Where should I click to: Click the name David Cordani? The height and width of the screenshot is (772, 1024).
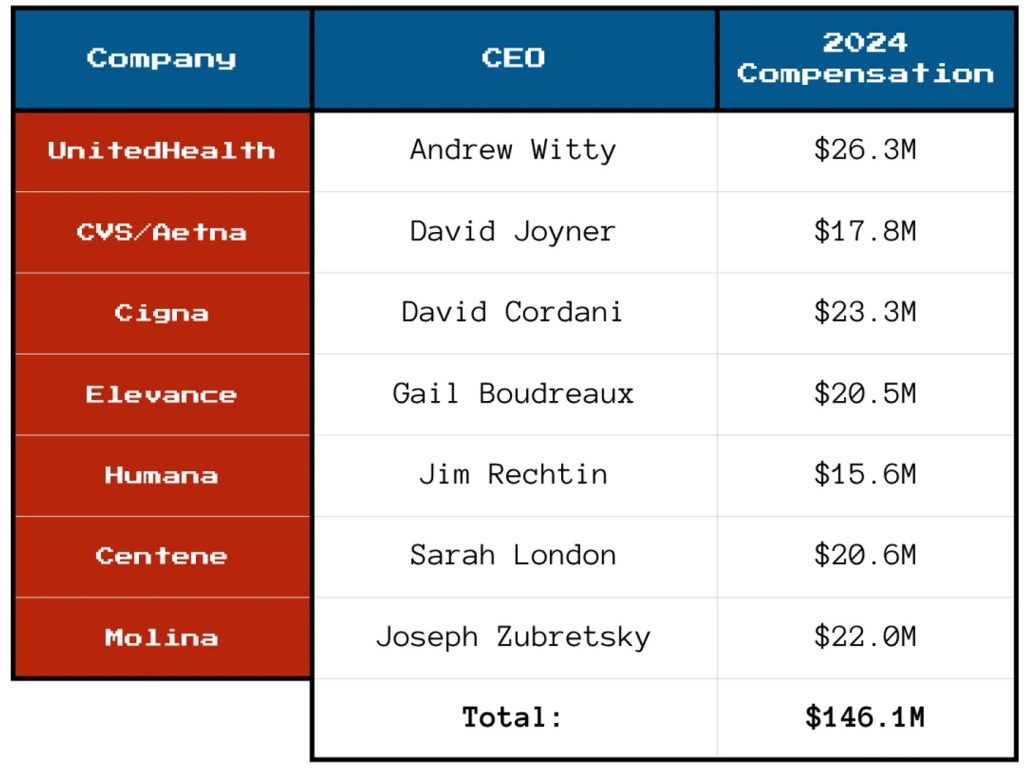point(513,312)
